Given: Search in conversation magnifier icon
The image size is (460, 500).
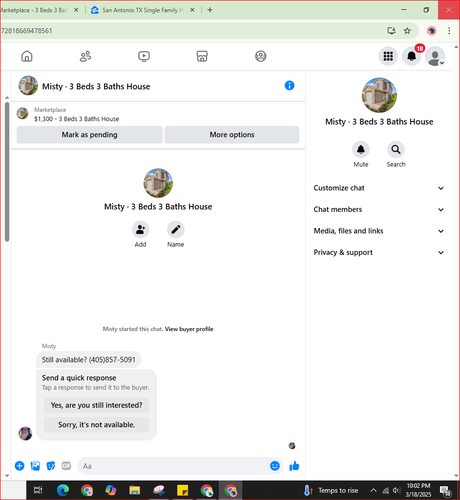Looking at the screenshot, I should [396, 149].
